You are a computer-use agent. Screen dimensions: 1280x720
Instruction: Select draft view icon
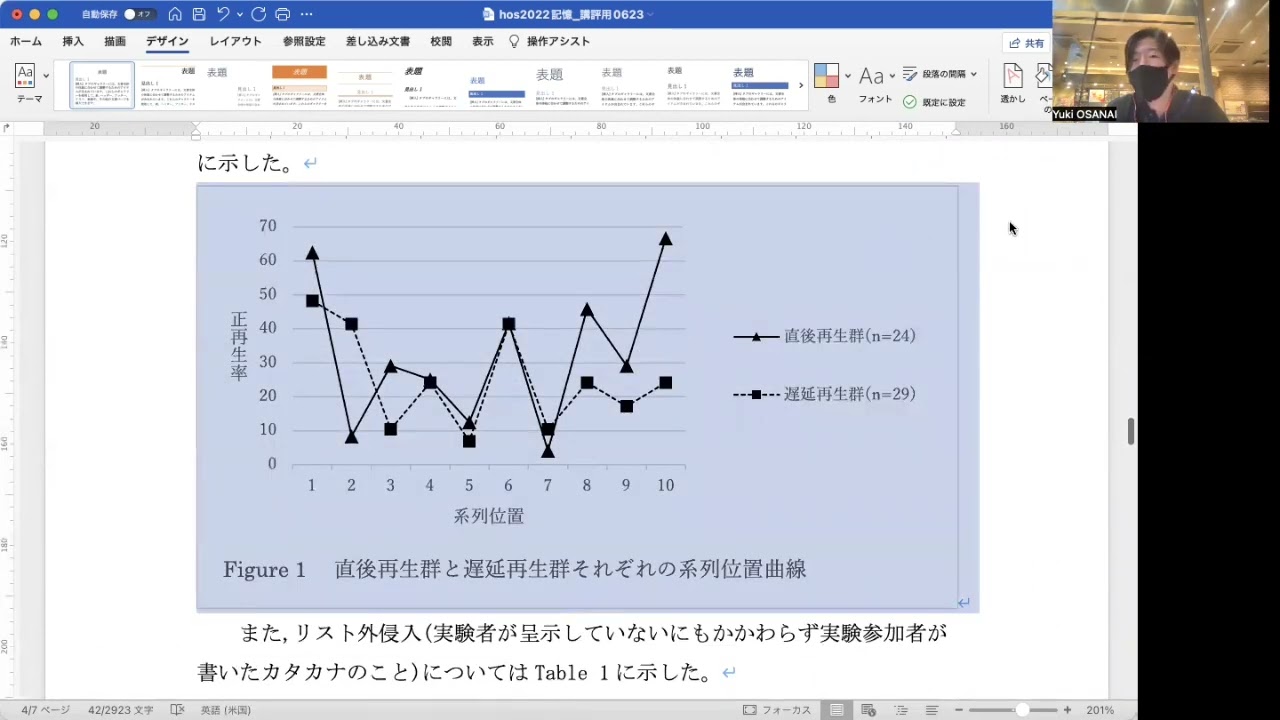point(931,710)
